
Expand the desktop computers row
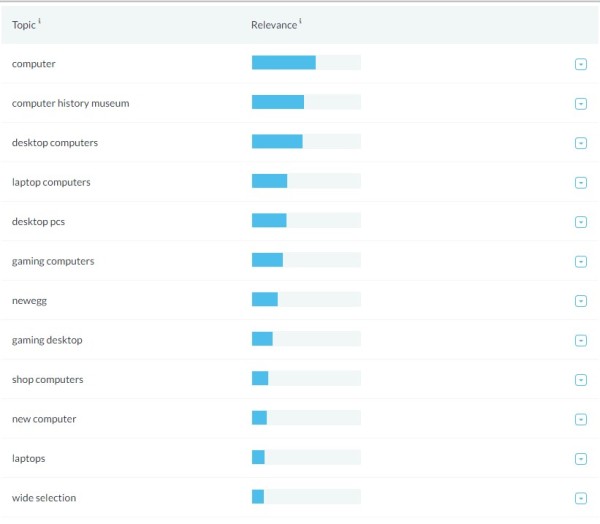[x=580, y=143]
